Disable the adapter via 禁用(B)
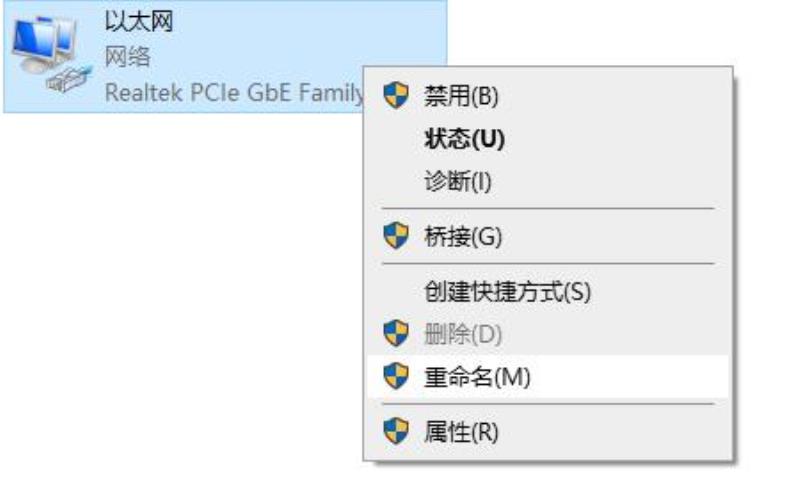Screen dimensions: 800x503 coord(547,95)
